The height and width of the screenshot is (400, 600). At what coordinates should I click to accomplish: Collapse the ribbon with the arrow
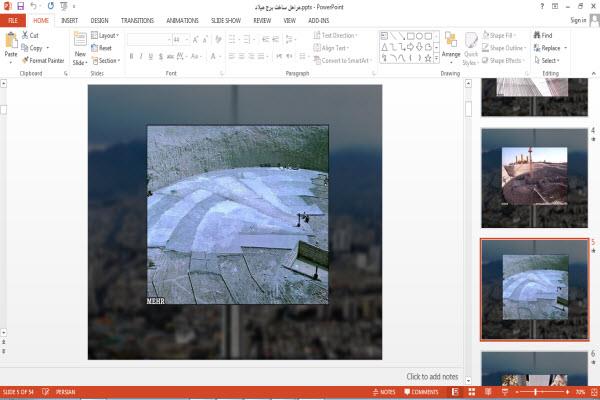[x=593, y=73]
